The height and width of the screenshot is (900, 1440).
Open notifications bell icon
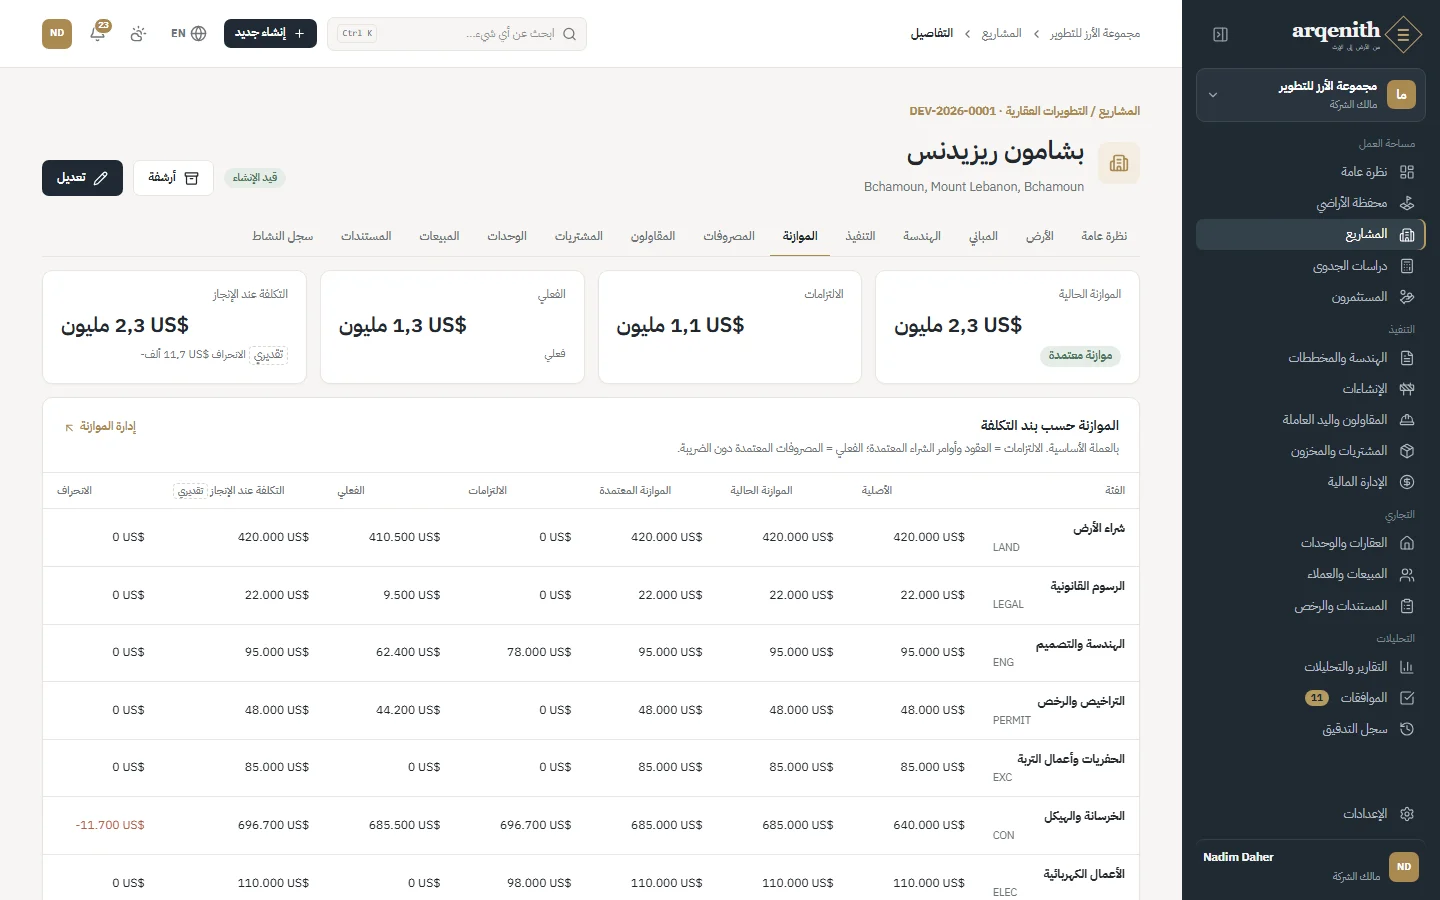[98, 33]
